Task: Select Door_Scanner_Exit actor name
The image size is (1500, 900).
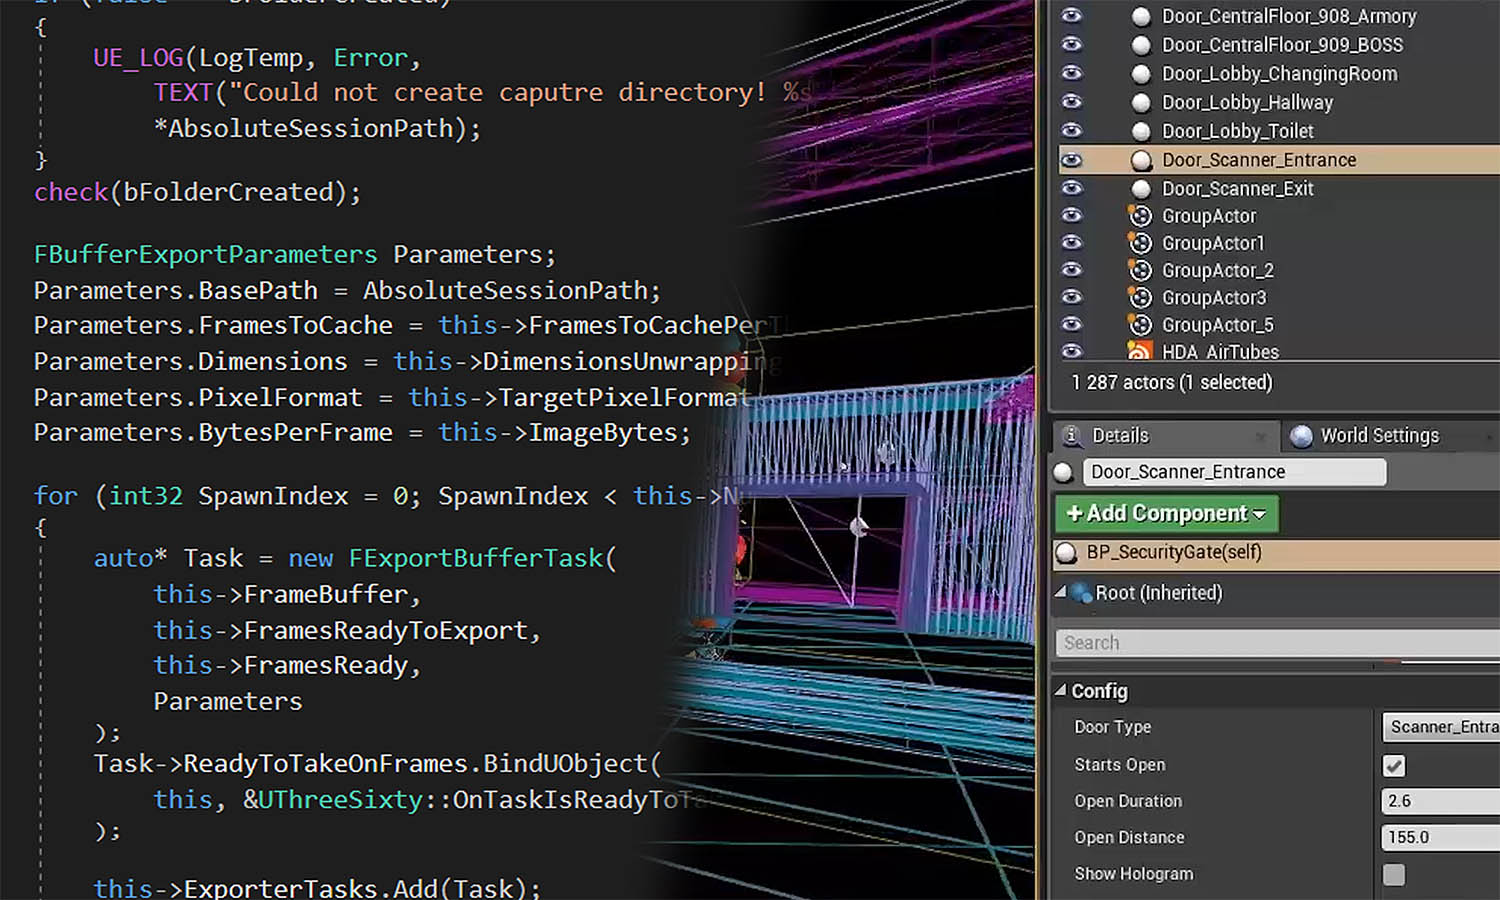Action: point(1237,189)
